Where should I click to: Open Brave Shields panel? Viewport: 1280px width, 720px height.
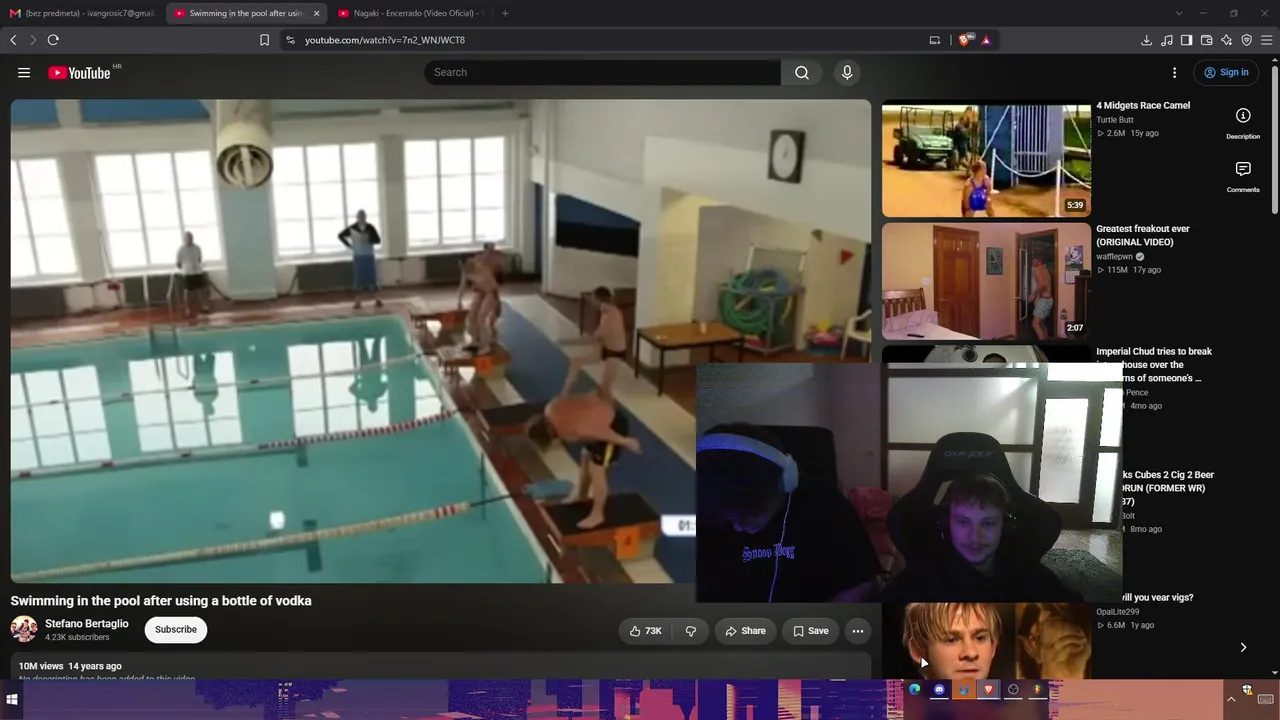[x=964, y=40]
